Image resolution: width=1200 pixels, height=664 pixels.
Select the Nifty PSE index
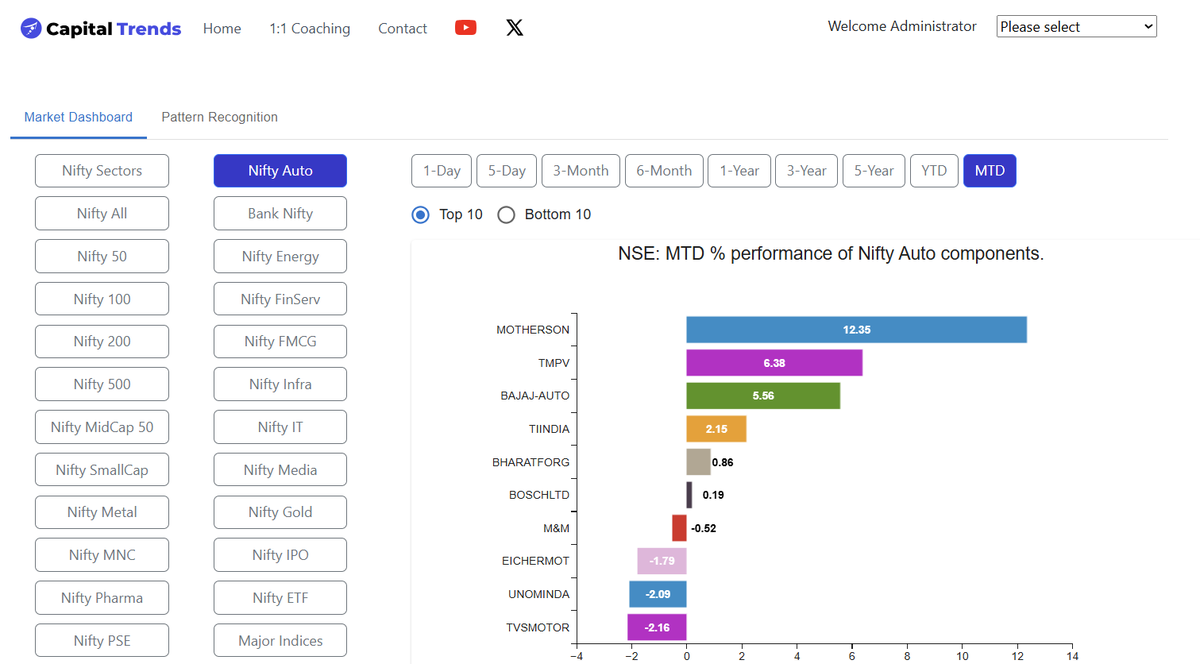(x=102, y=641)
